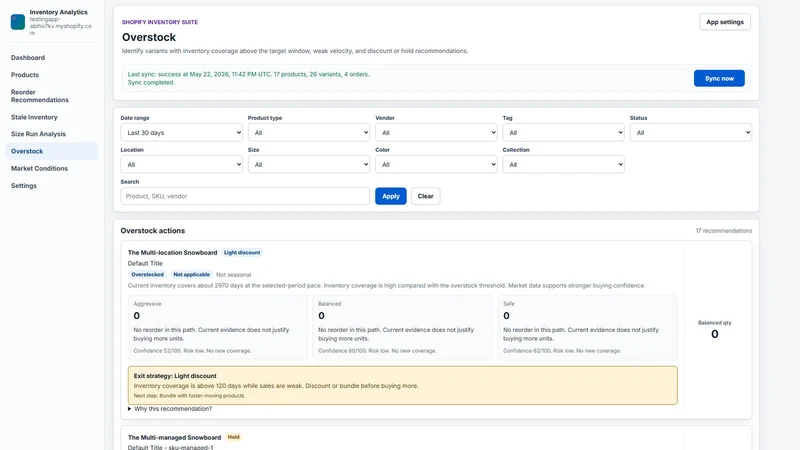Open the Product type dropdown

pyautogui.click(x=309, y=133)
